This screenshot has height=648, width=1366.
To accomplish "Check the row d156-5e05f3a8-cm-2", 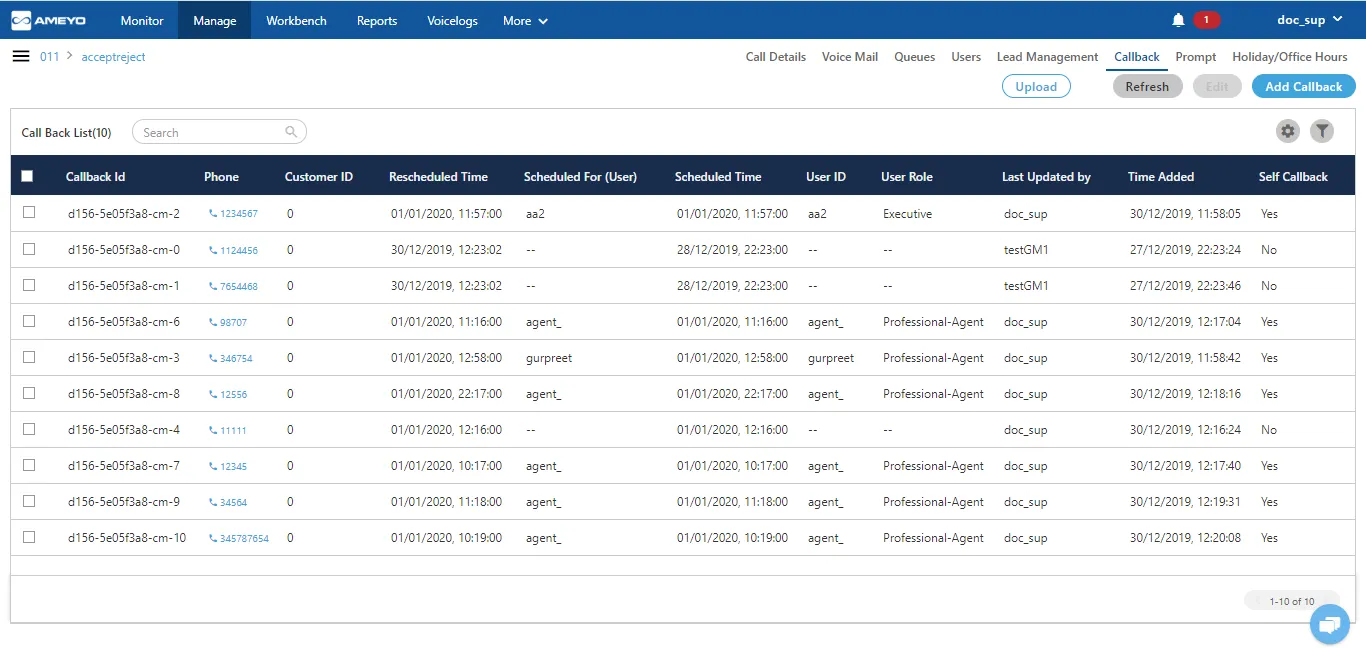I will (29, 212).
